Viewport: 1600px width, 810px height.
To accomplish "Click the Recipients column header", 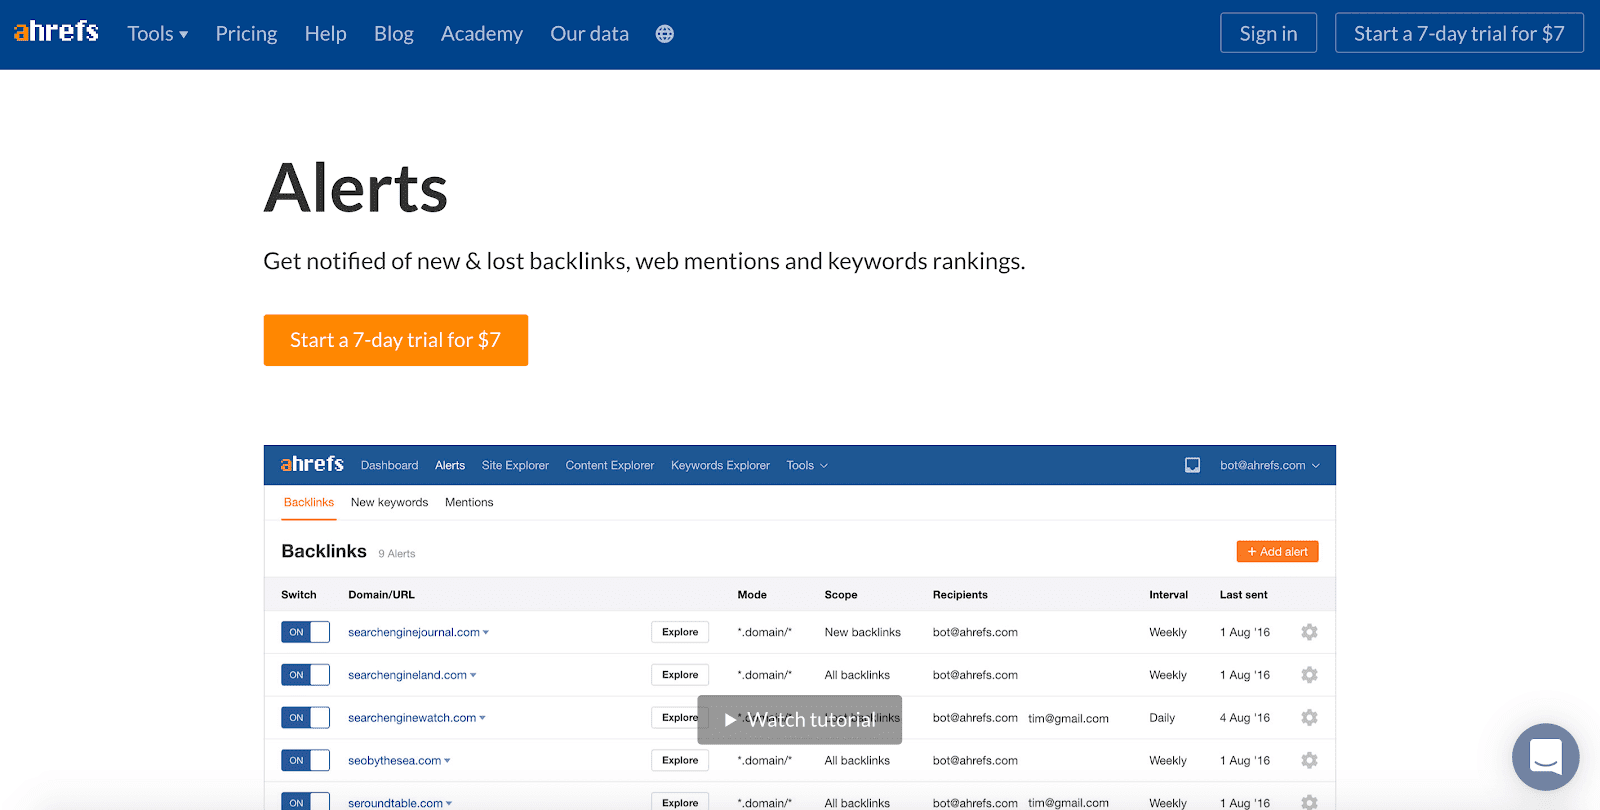I will click(960, 595).
